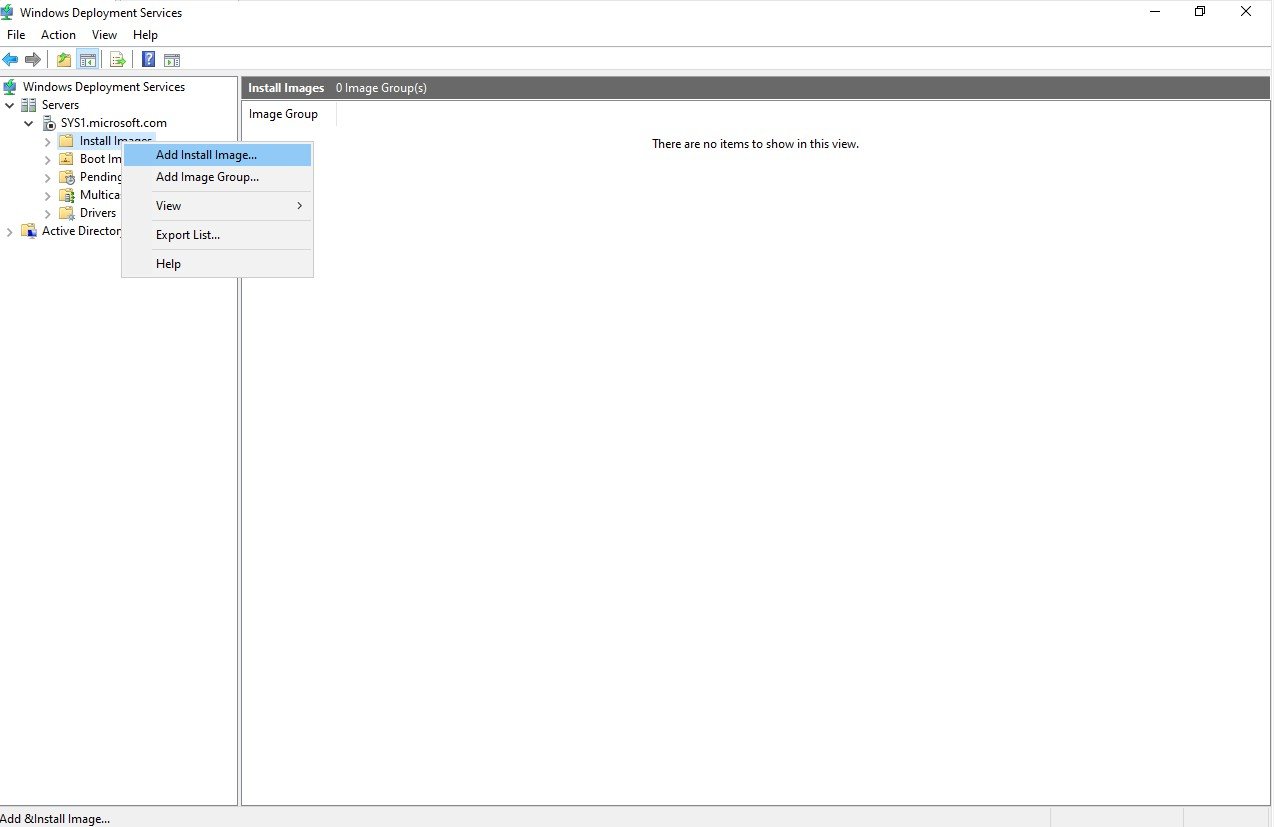Toggle the Show/Hide Action Pane icon
The height and width of the screenshot is (827, 1274).
coord(172,60)
